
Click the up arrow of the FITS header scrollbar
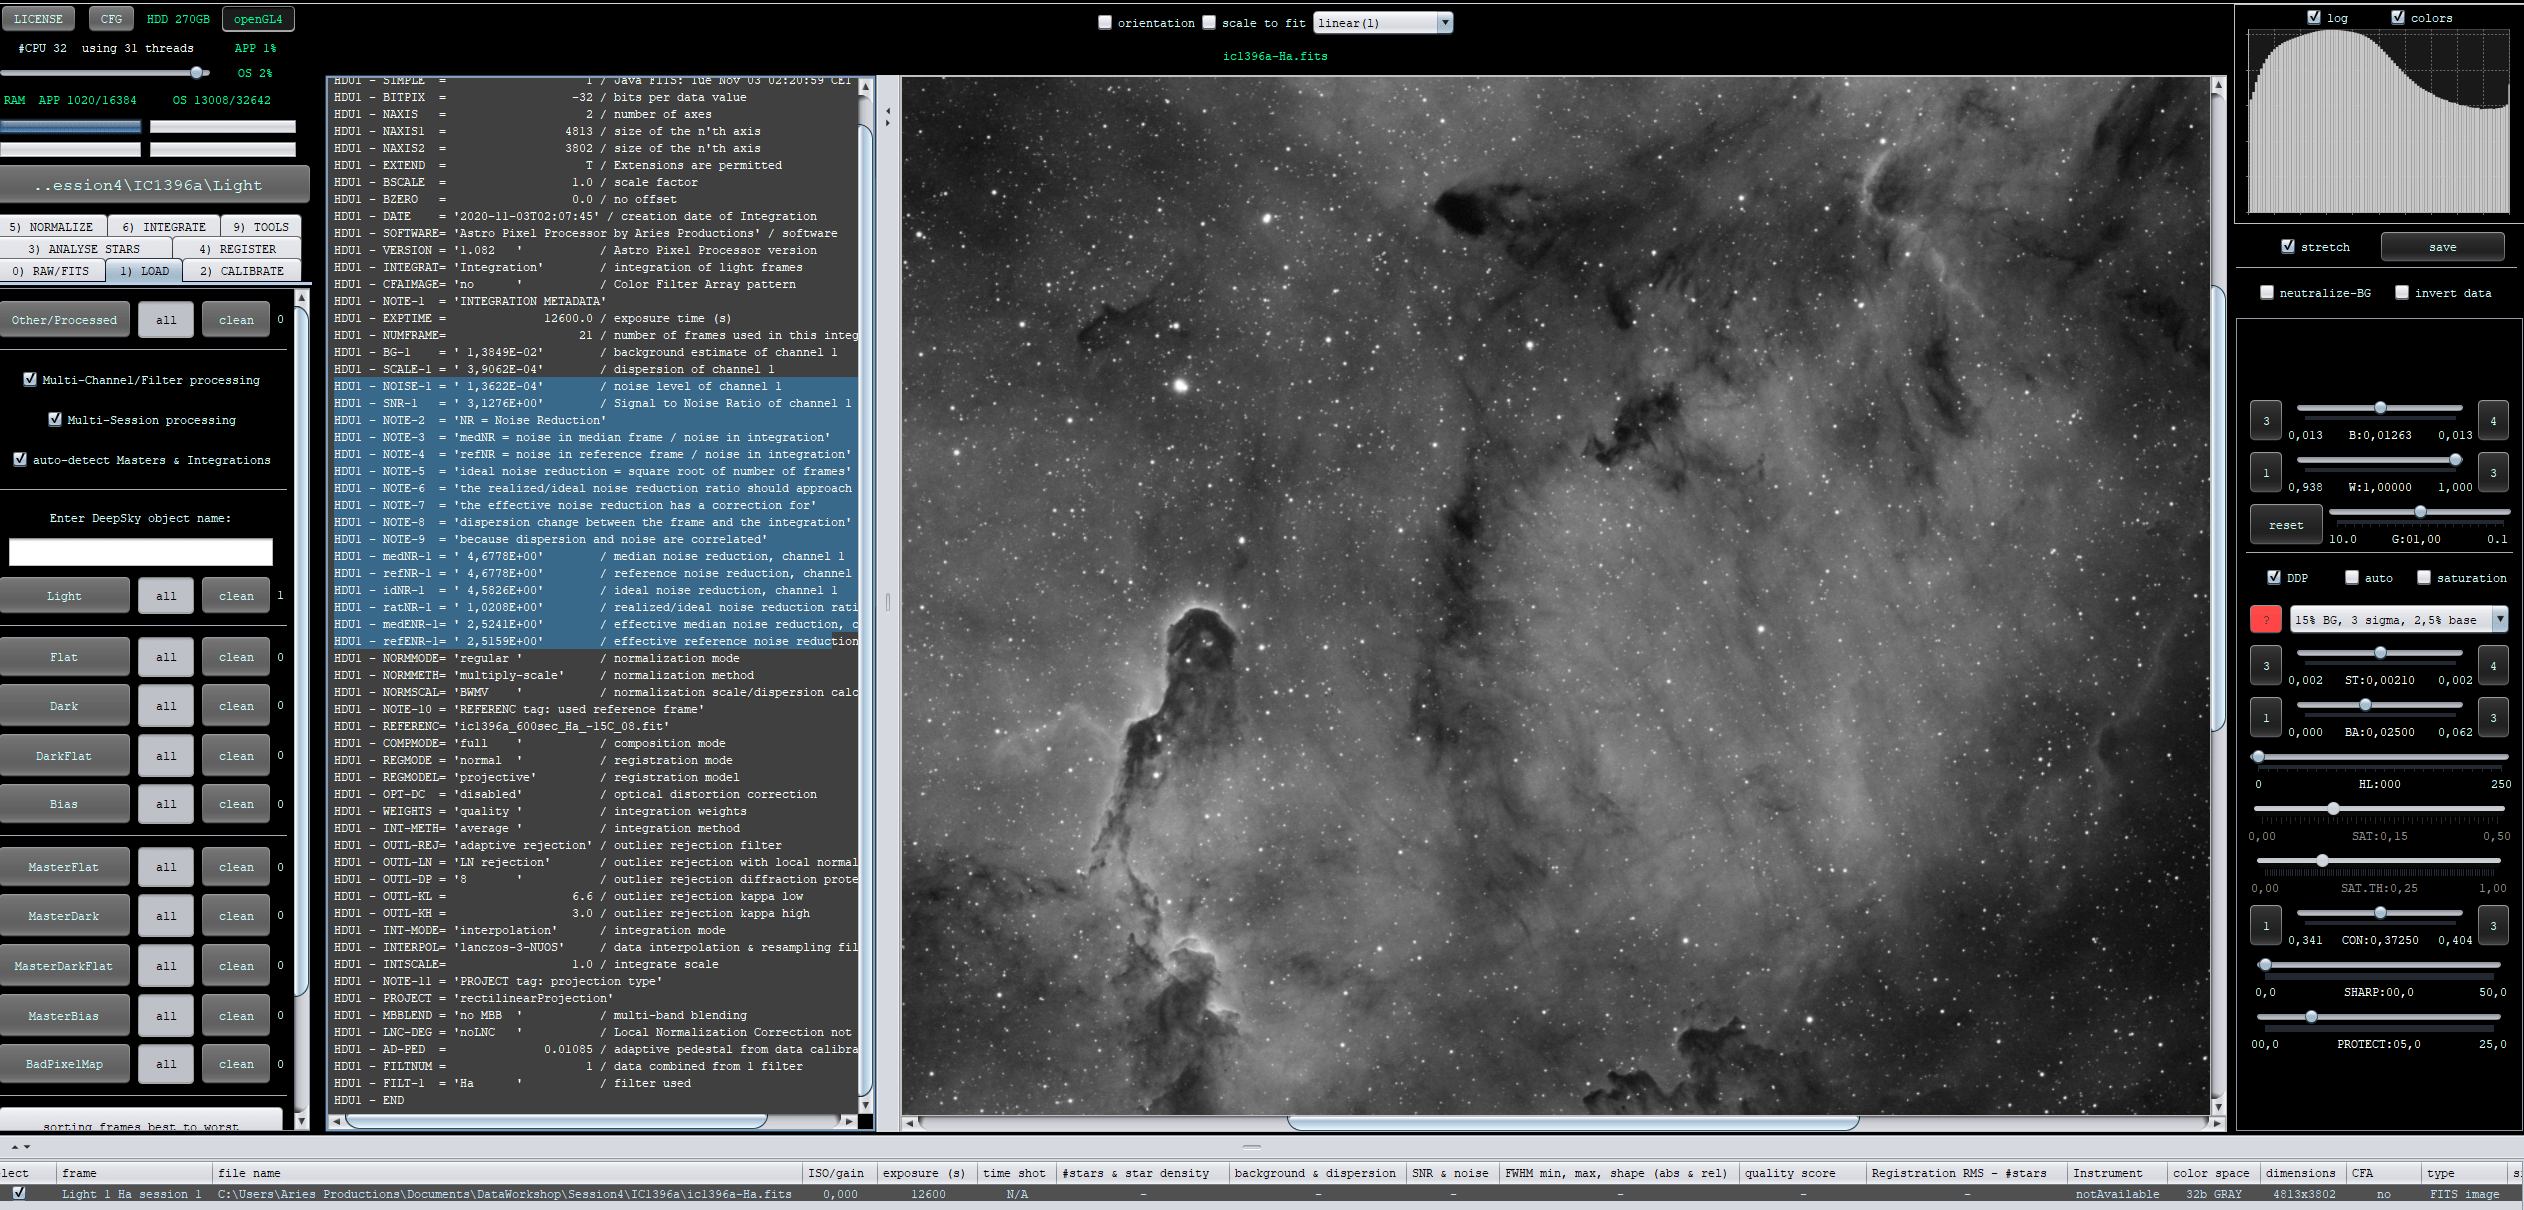click(x=865, y=88)
